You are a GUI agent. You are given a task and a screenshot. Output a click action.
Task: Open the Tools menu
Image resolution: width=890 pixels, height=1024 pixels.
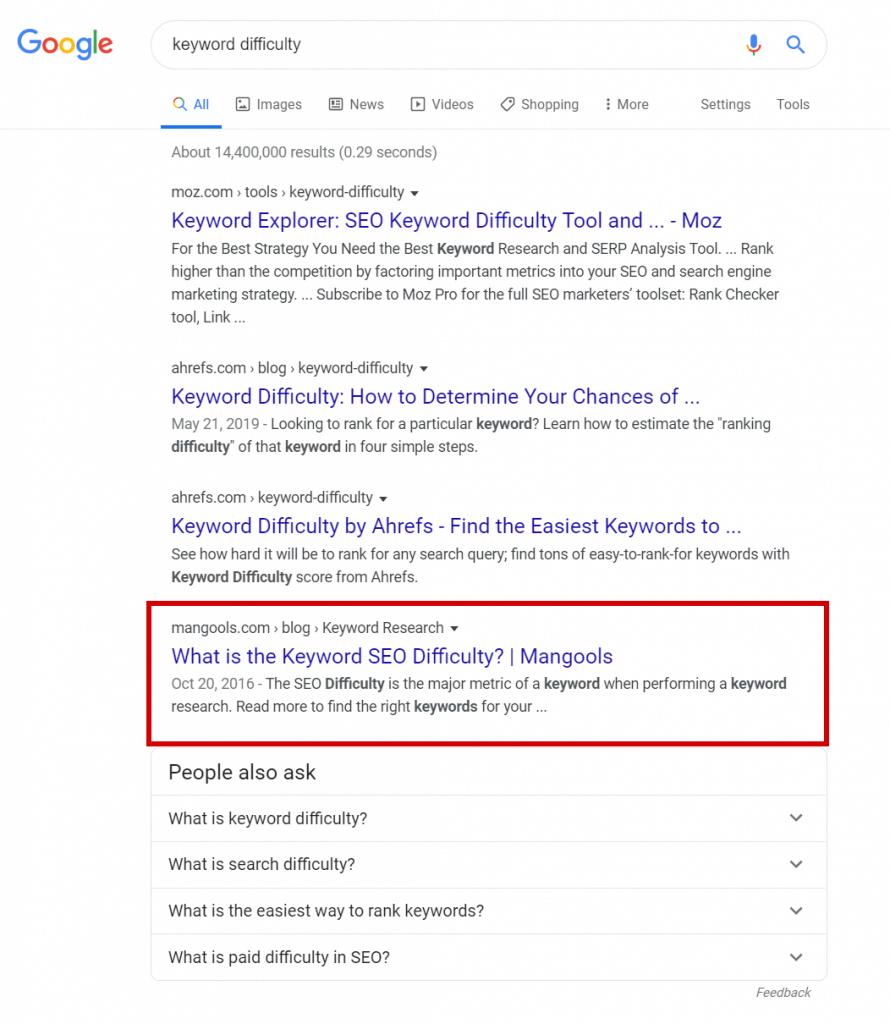pos(793,104)
